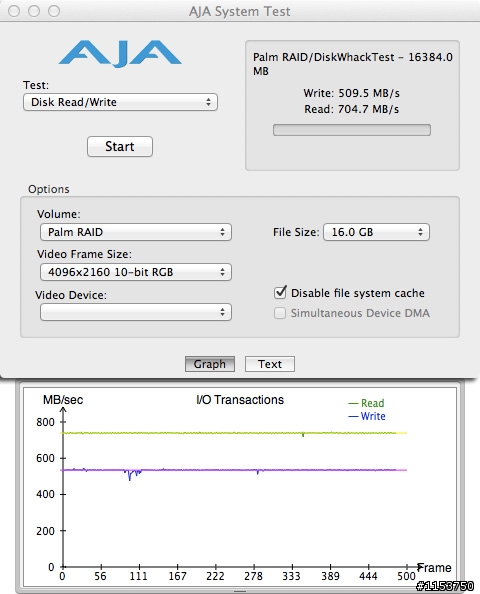Click the 389 frame tick label
The width and height of the screenshot is (480, 594).
tap(330, 577)
